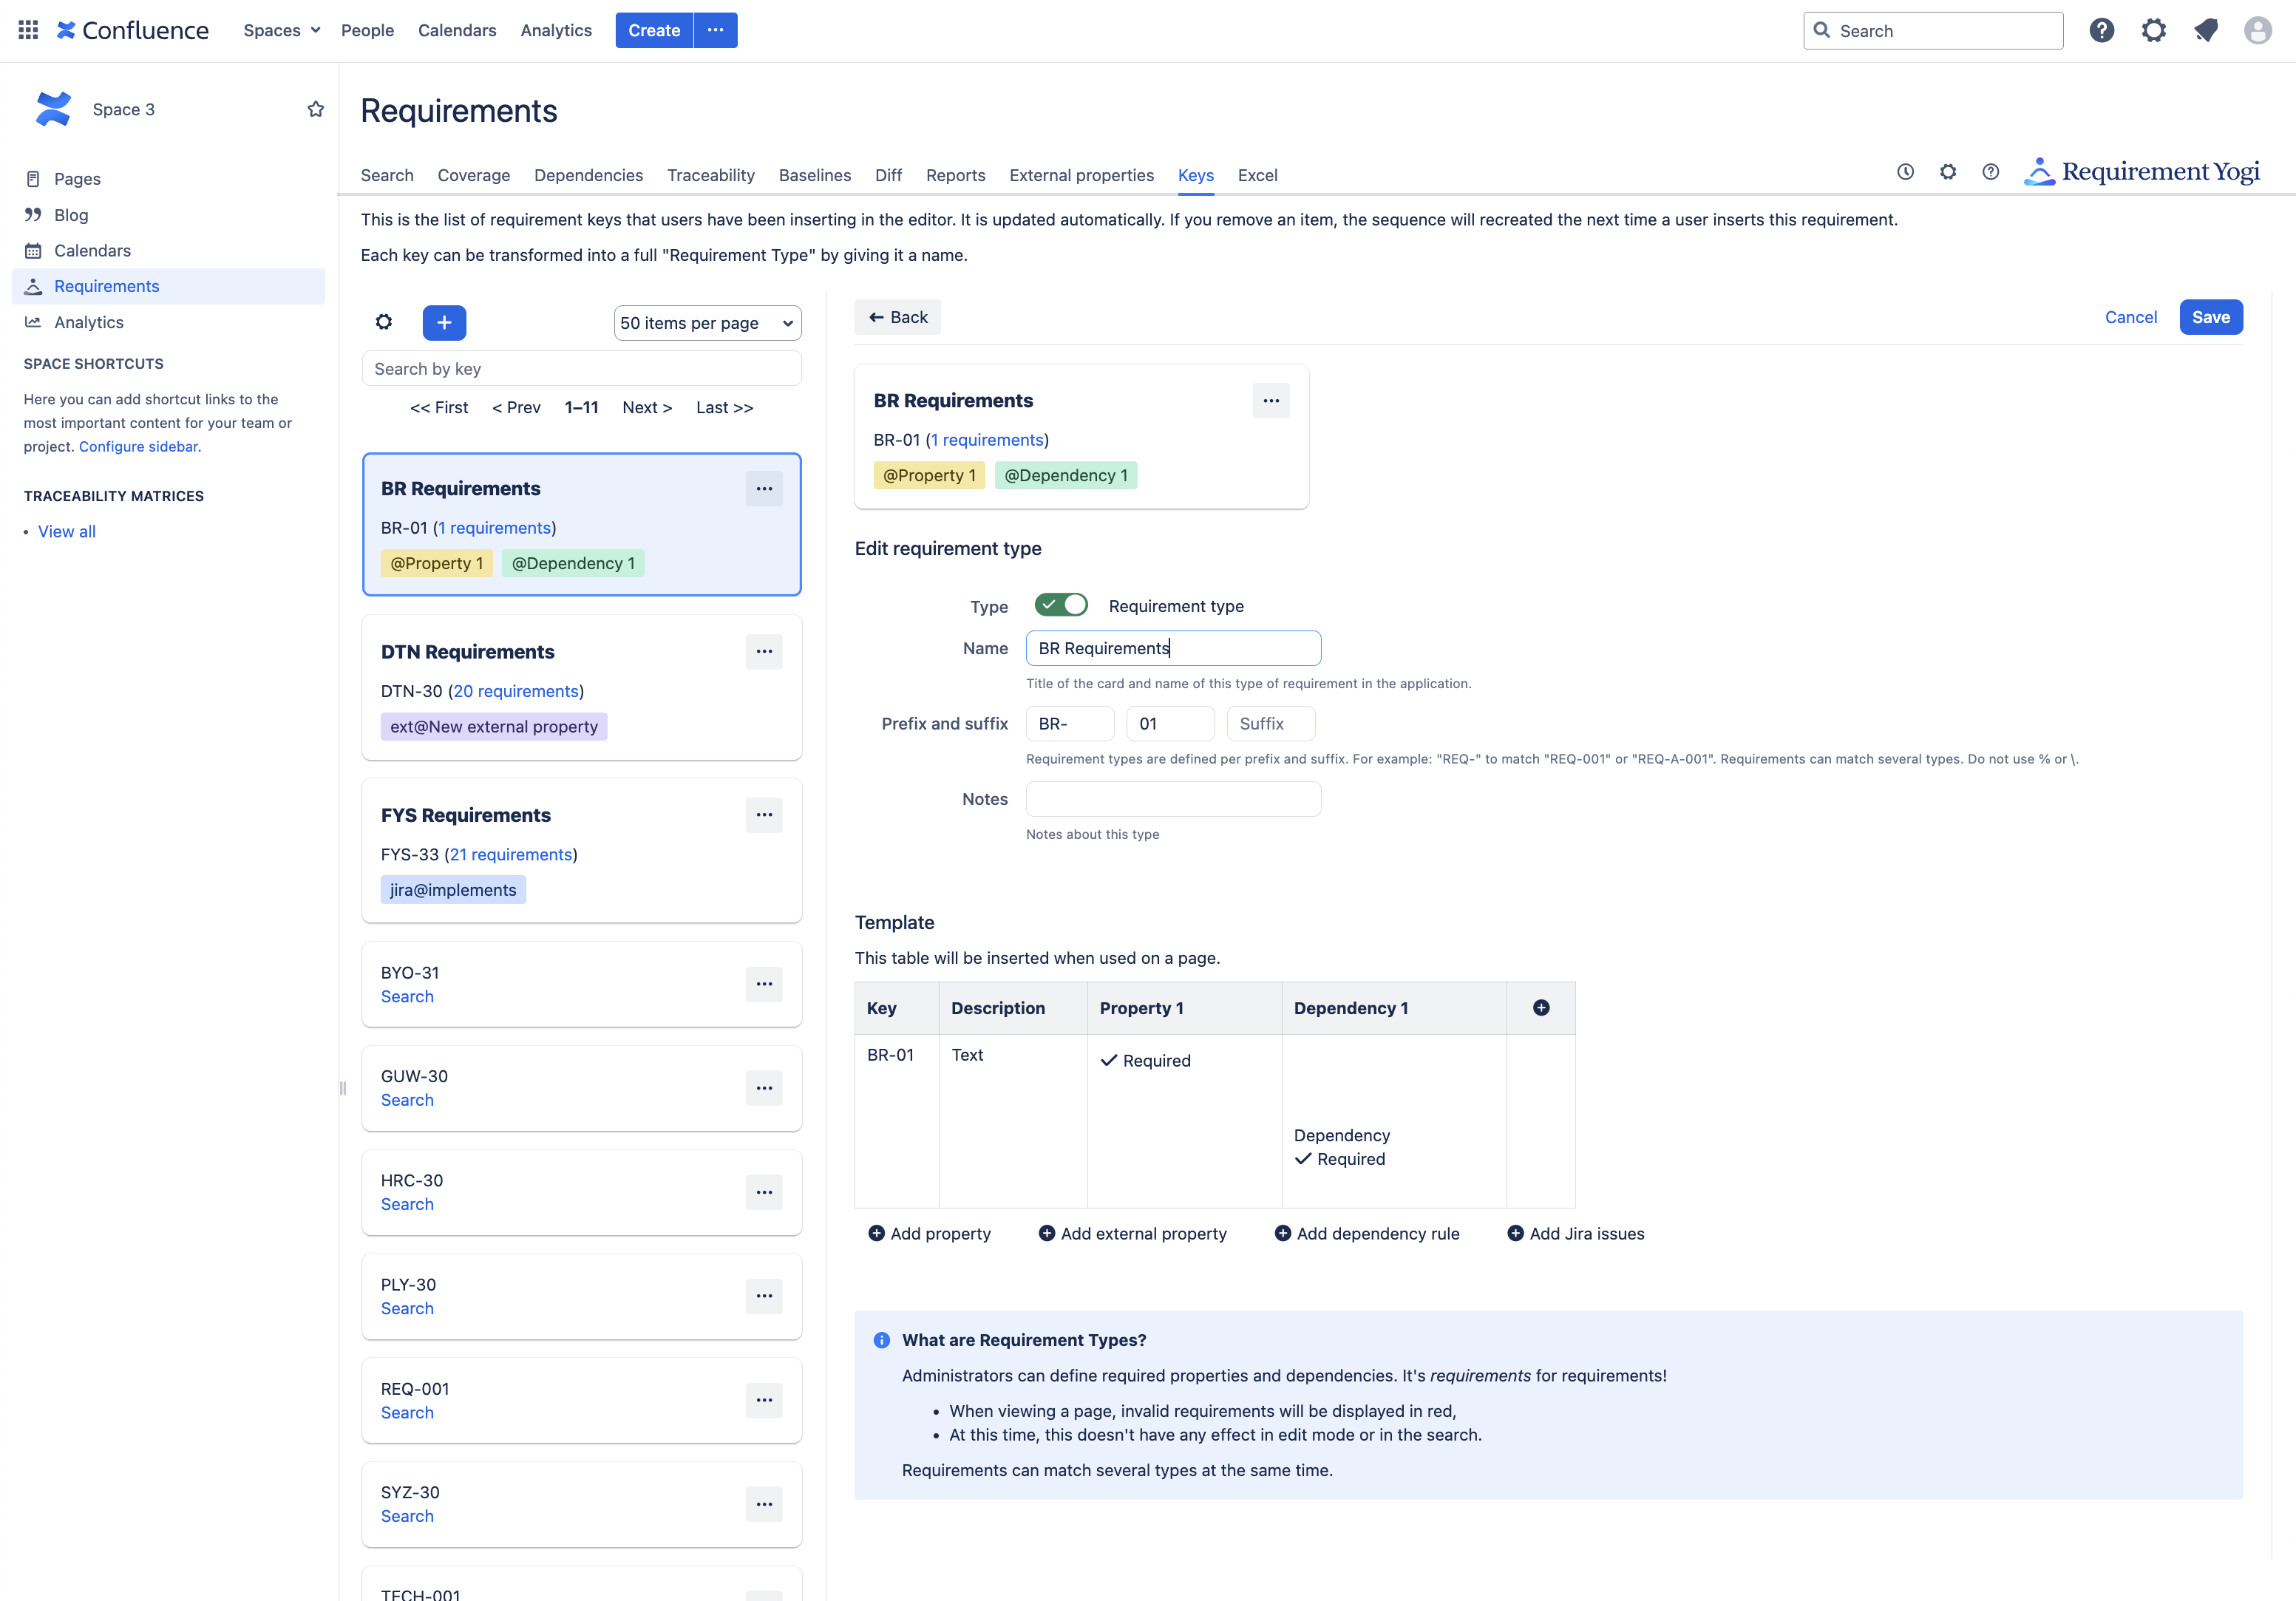Expand the 50 items per page dropdown
Screen dimensions: 2296x1601
[707, 323]
